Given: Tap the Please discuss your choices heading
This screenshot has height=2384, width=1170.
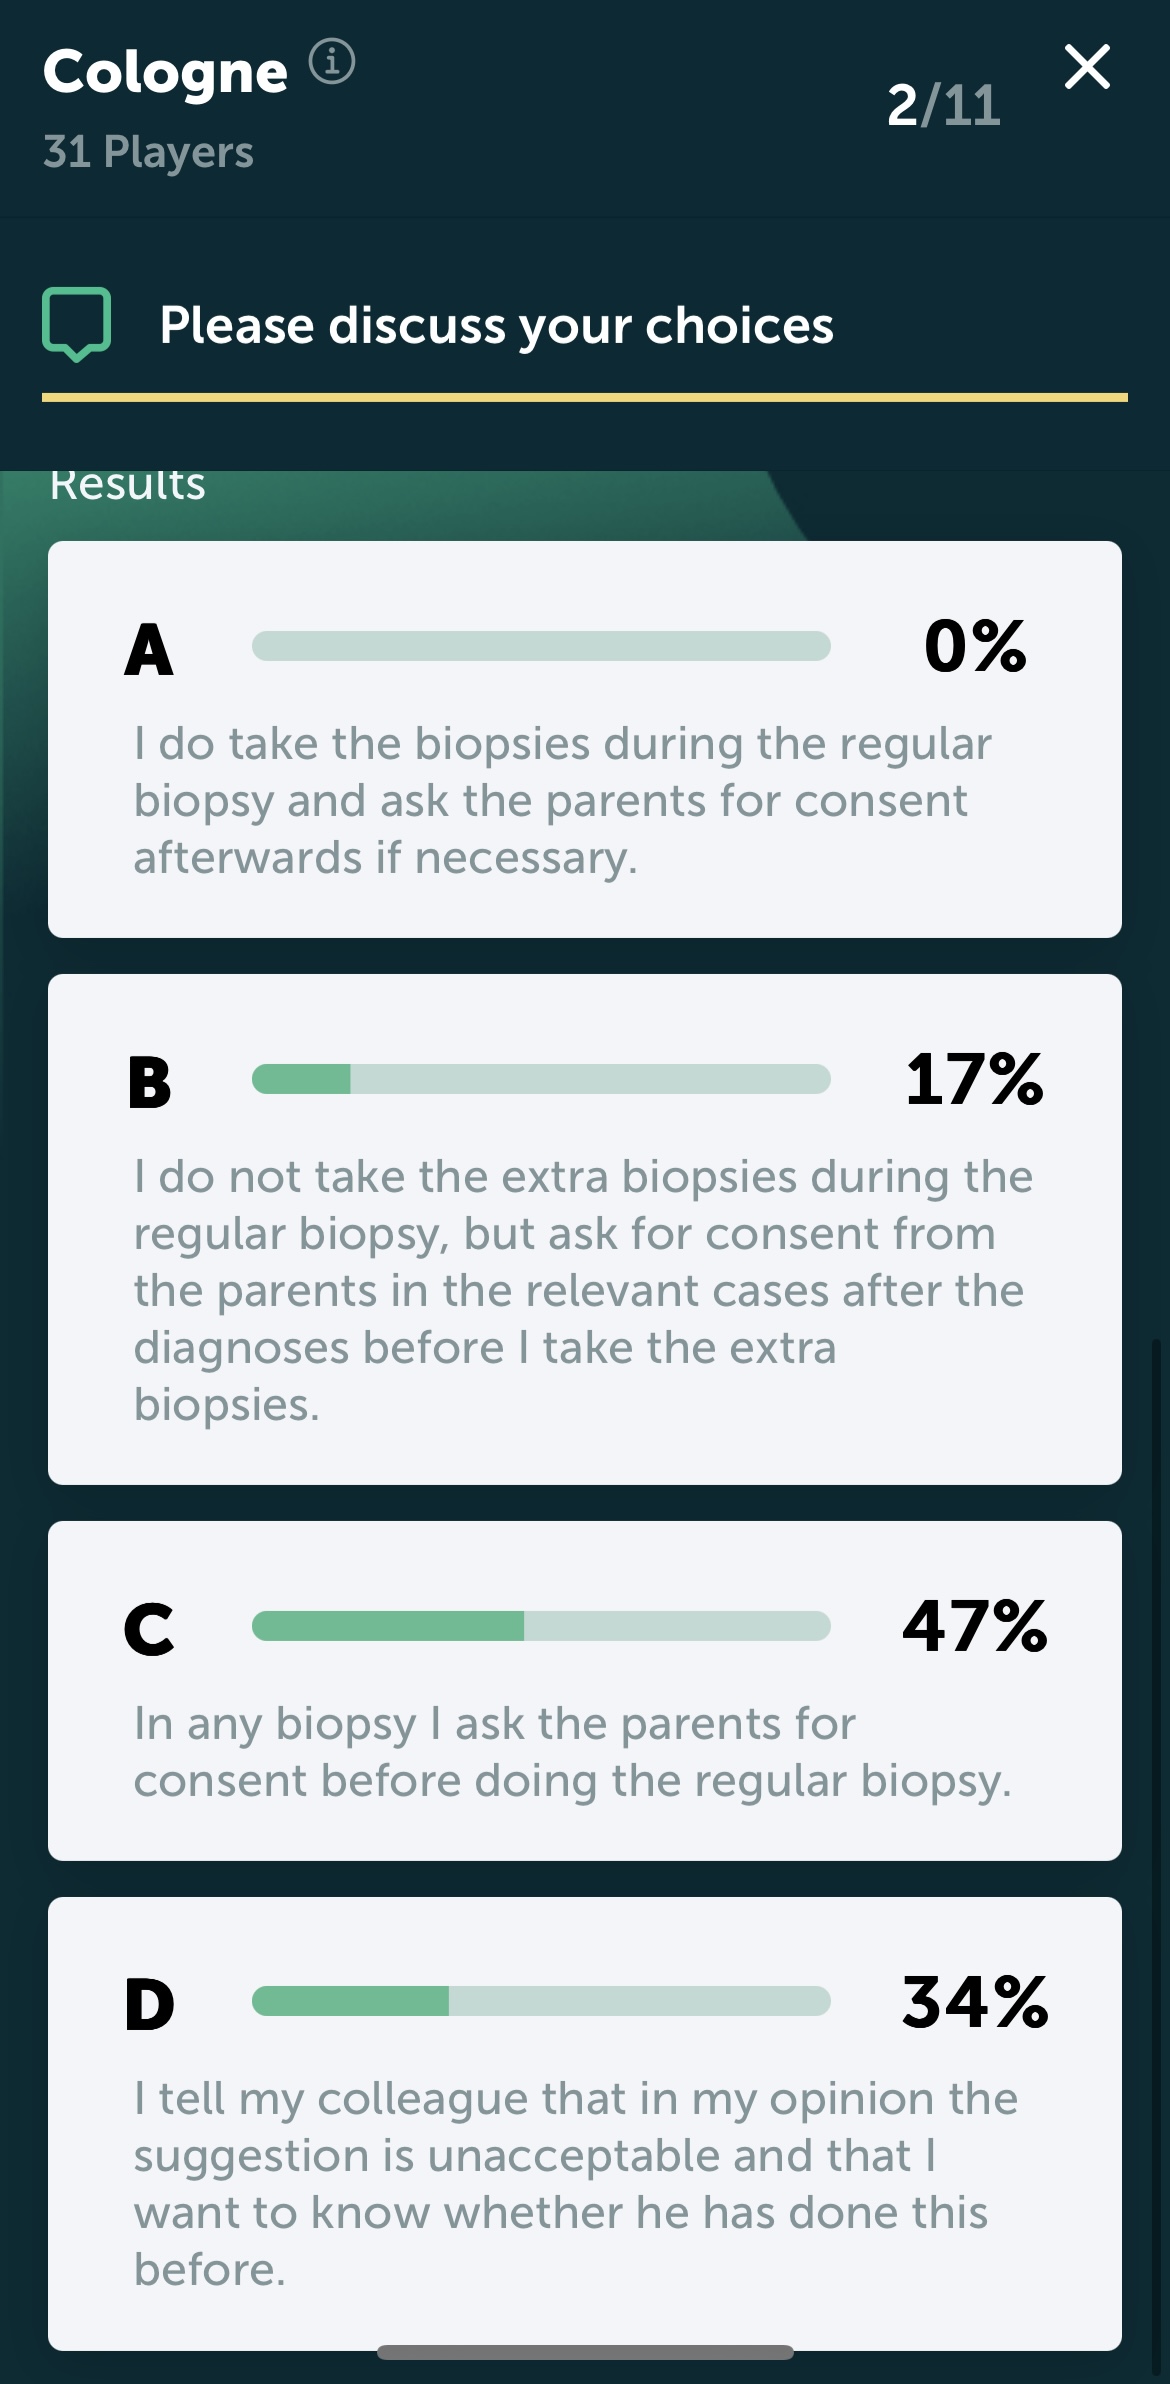Looking at the screenshot, I should pyautogui.click(x=496, y=326).
